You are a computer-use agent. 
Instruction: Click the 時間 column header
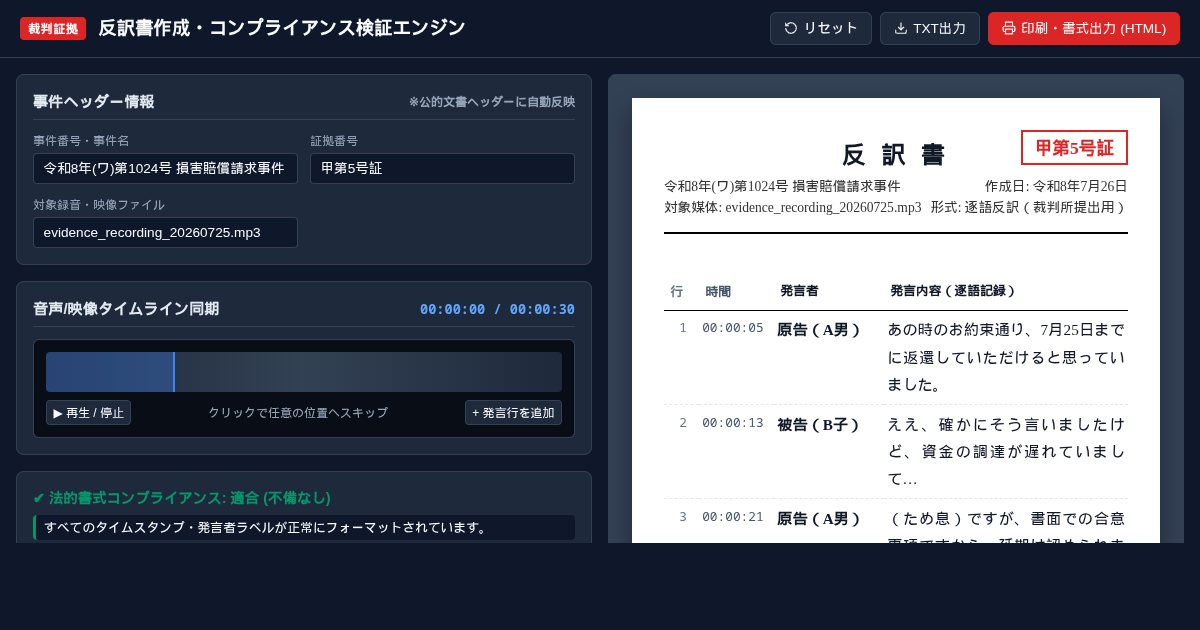[x=718, y=291]
